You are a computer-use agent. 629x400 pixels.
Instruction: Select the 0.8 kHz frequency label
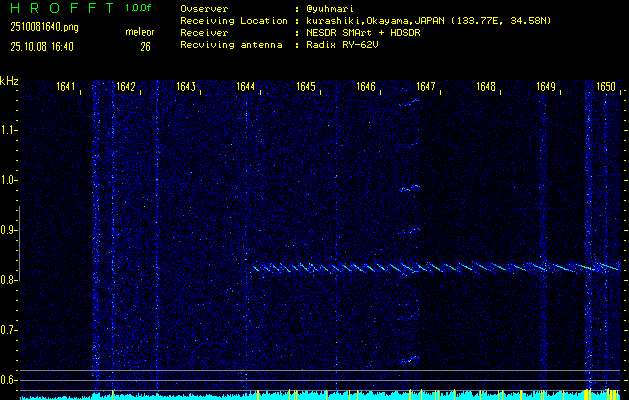pyautogui.click(x=9, y=280)
